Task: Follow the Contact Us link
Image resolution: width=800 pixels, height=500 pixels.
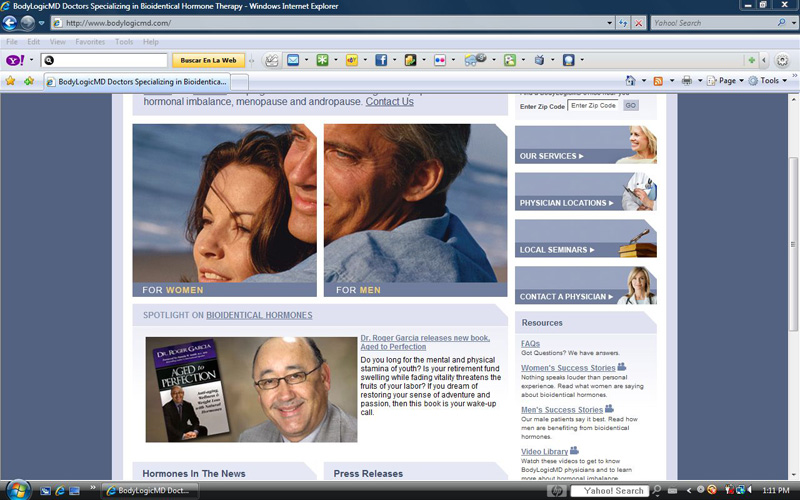Action: 389,101
